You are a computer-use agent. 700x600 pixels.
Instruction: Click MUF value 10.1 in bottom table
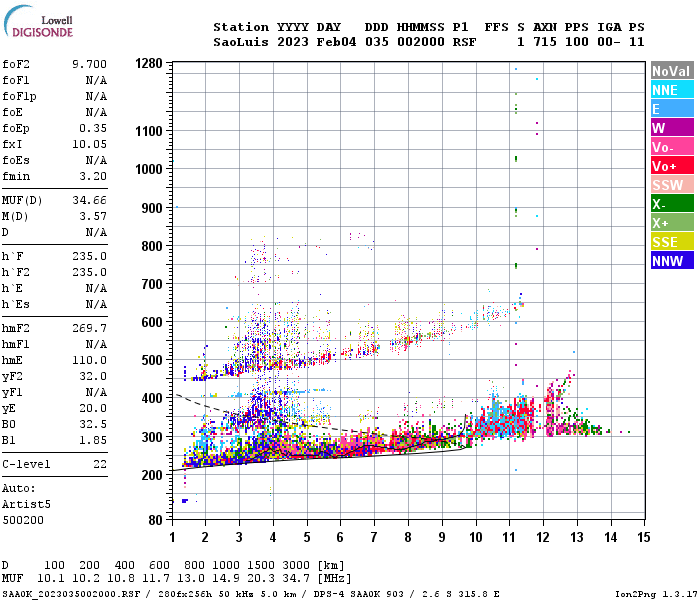click(51, 579)
